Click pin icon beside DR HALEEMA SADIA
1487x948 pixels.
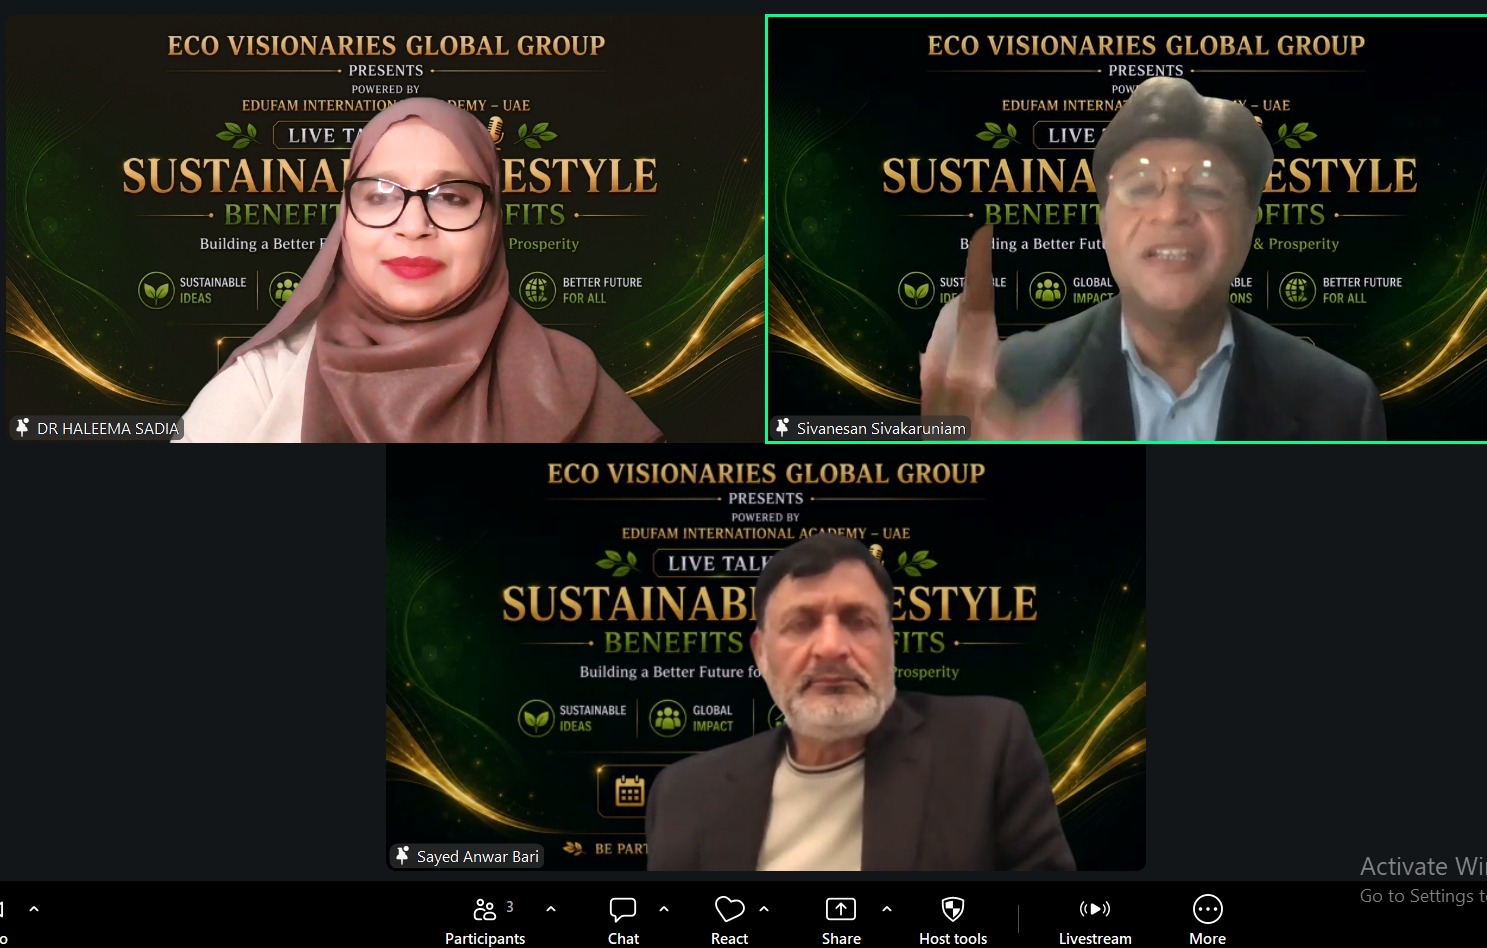[x=22, y=428]
